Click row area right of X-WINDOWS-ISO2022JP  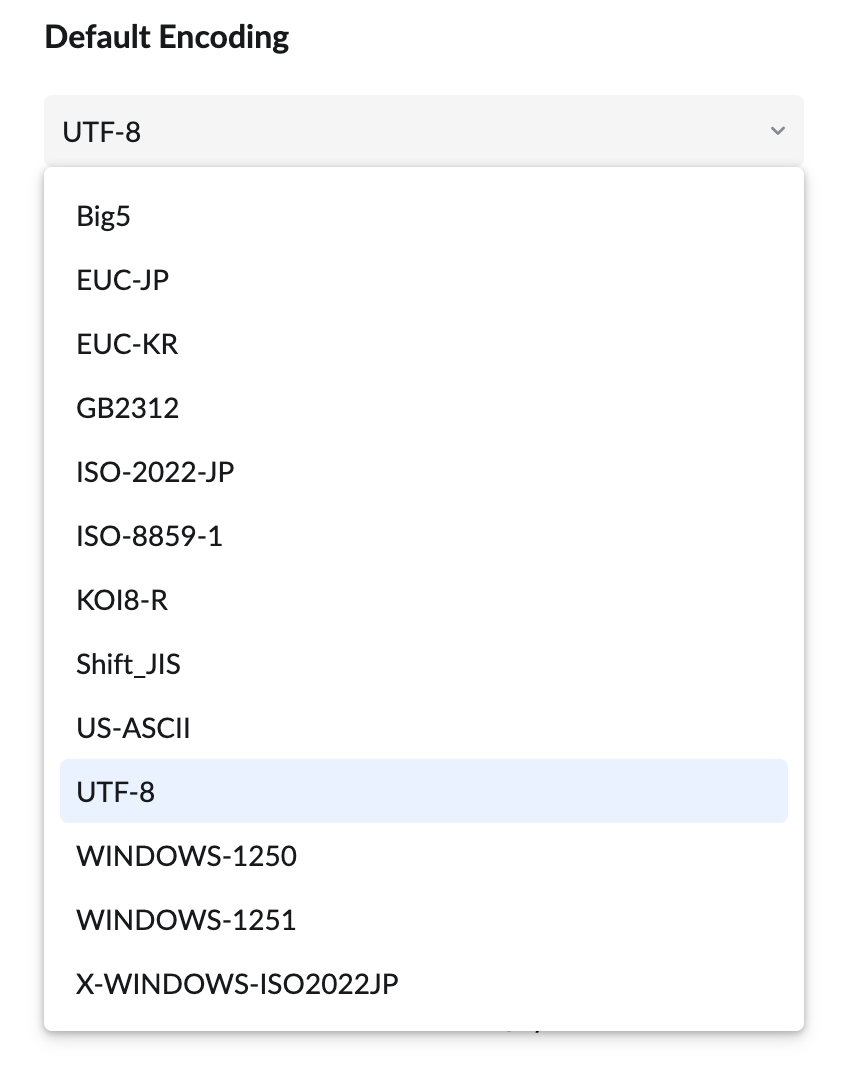tap(600, 984)
